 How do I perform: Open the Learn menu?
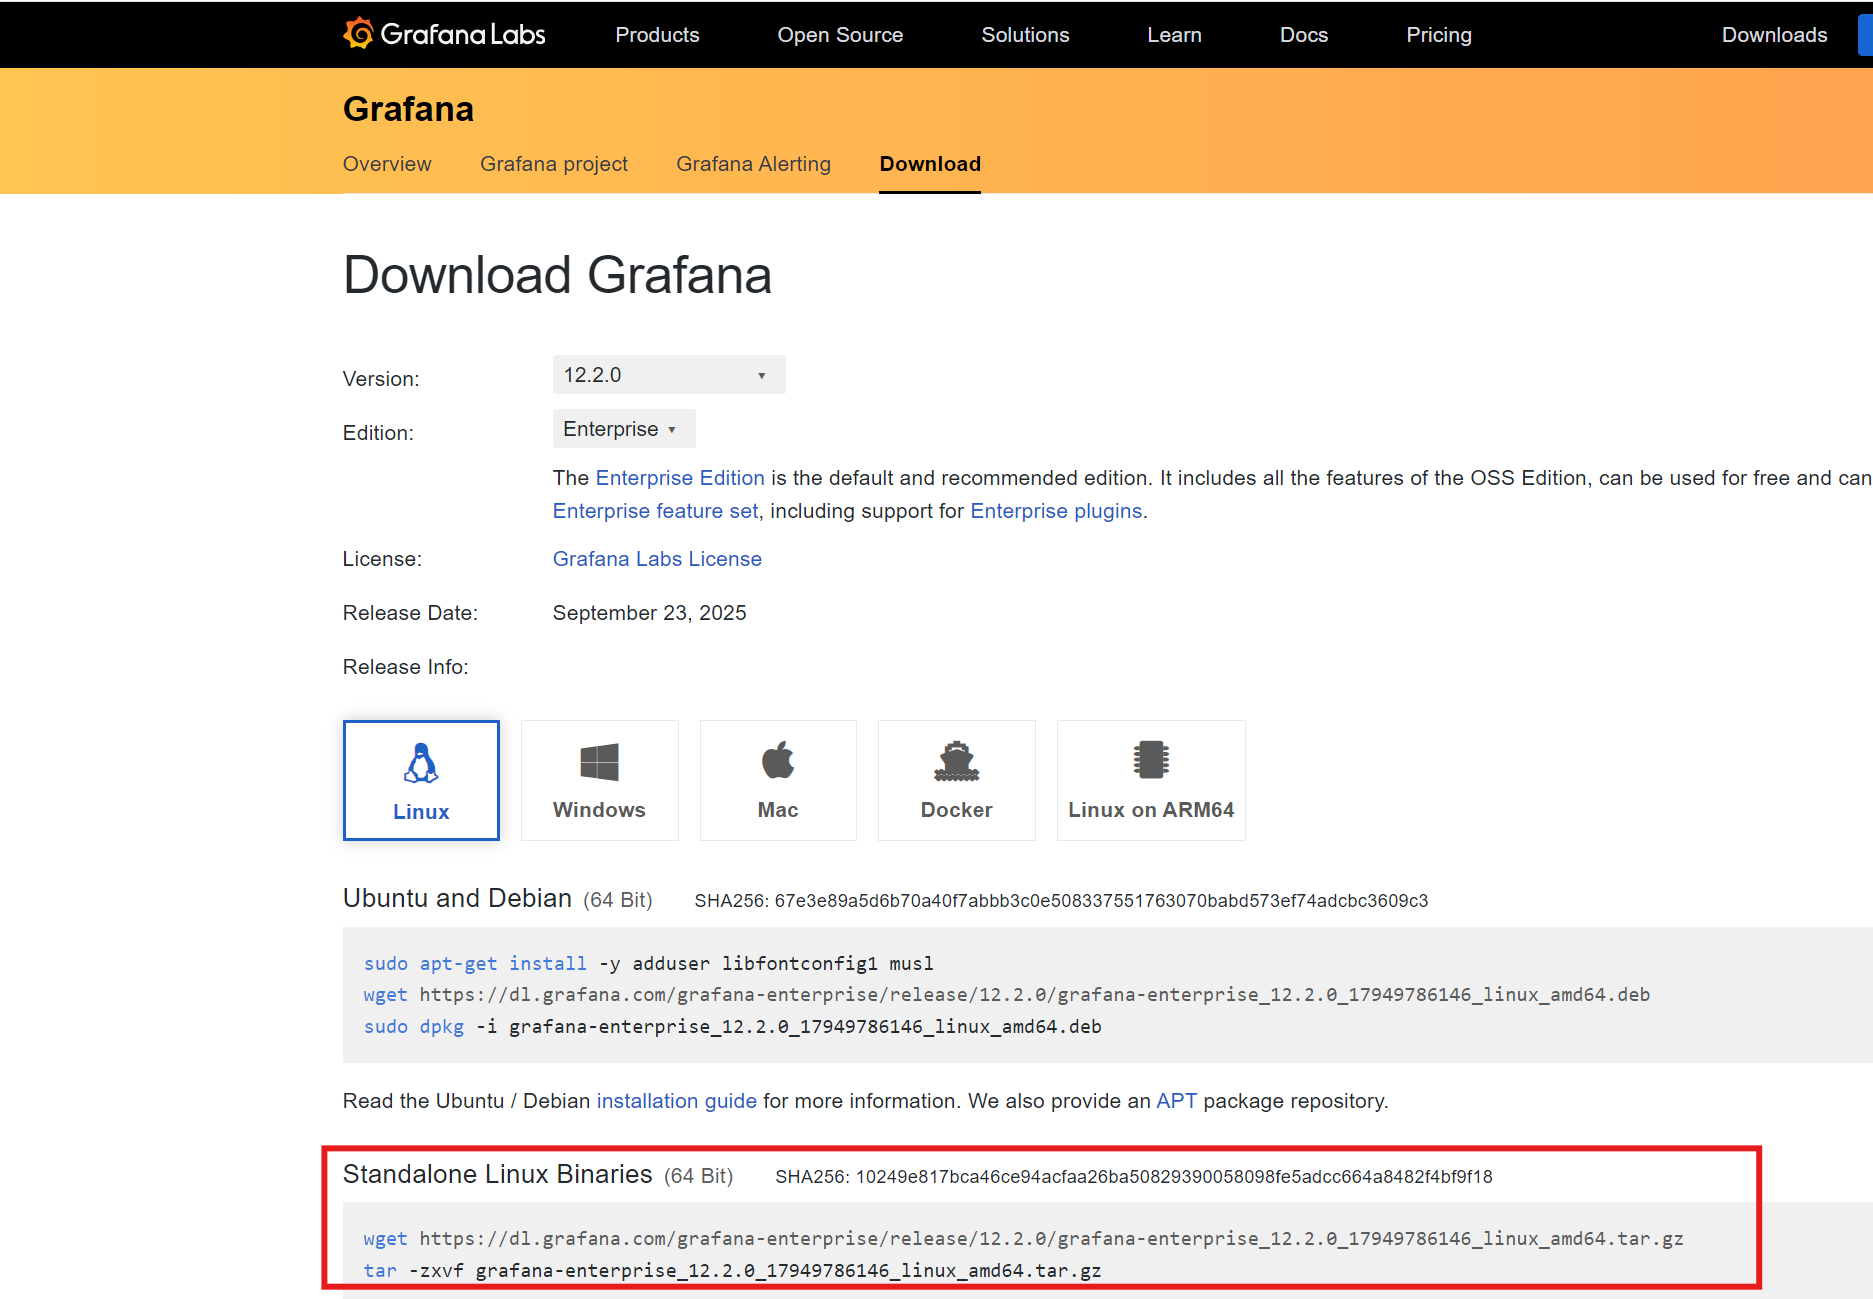tap(1174, 35)
